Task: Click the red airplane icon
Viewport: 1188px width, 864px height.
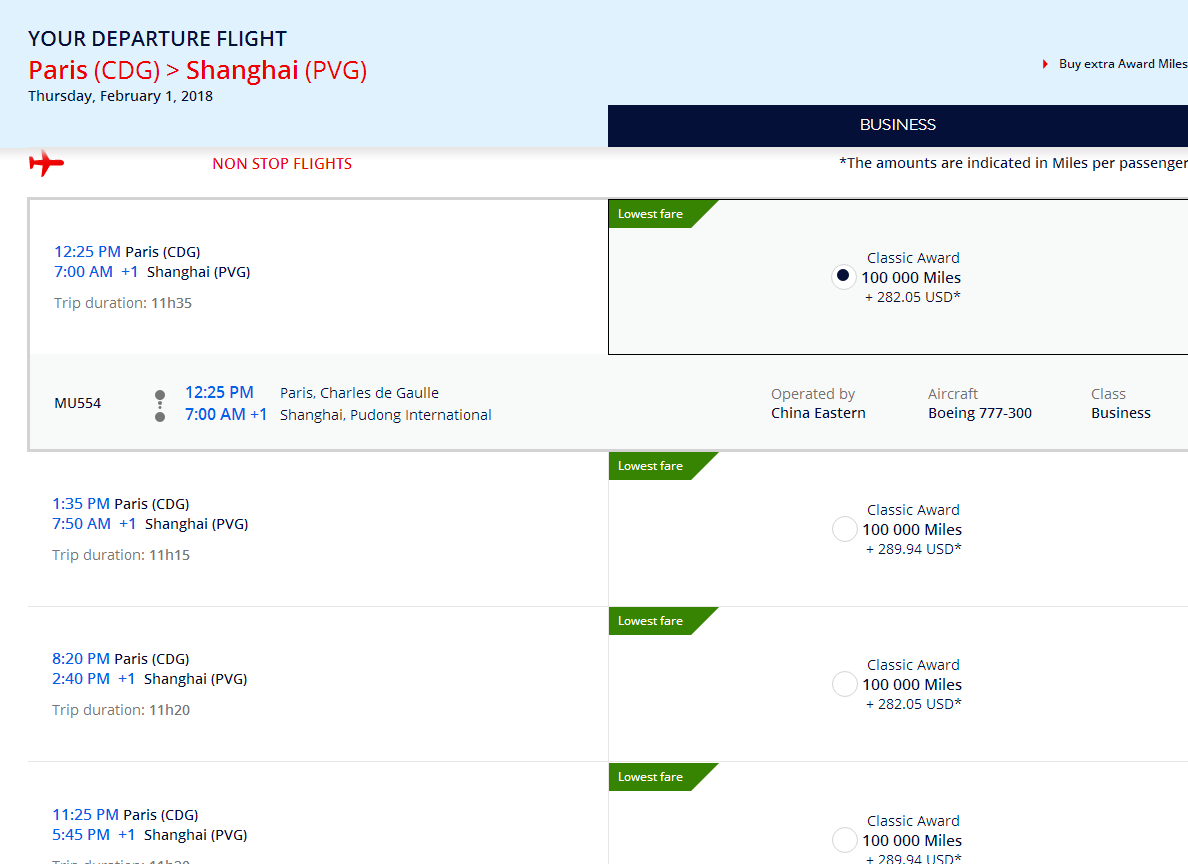Action: tap(46, 163)
